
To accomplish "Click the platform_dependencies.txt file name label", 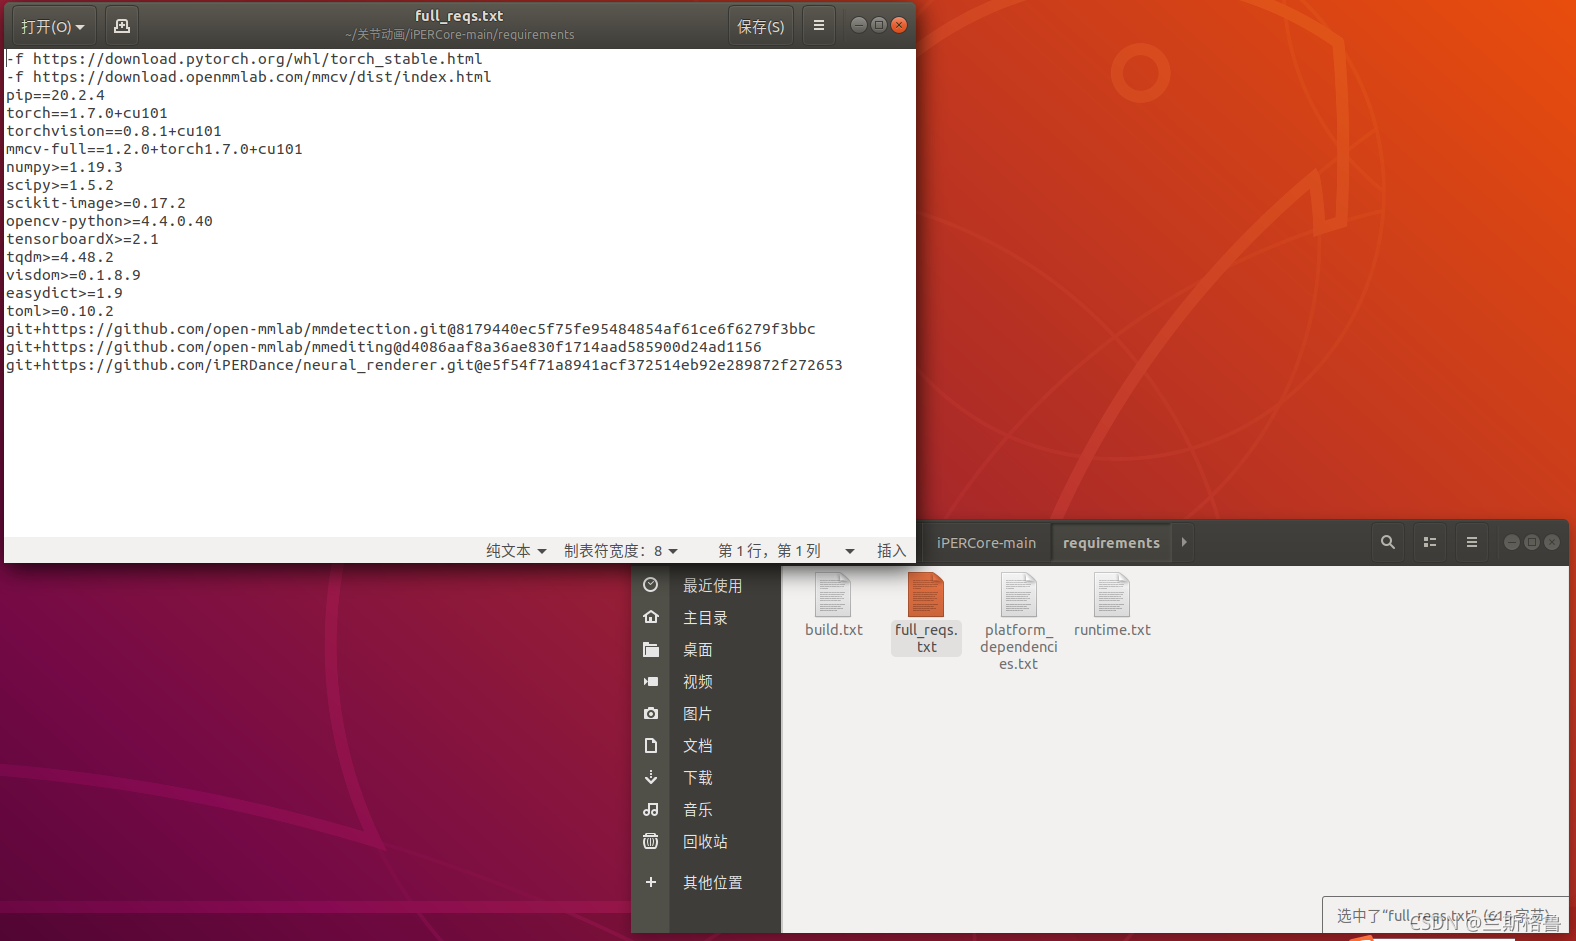I will point(1019,647).
